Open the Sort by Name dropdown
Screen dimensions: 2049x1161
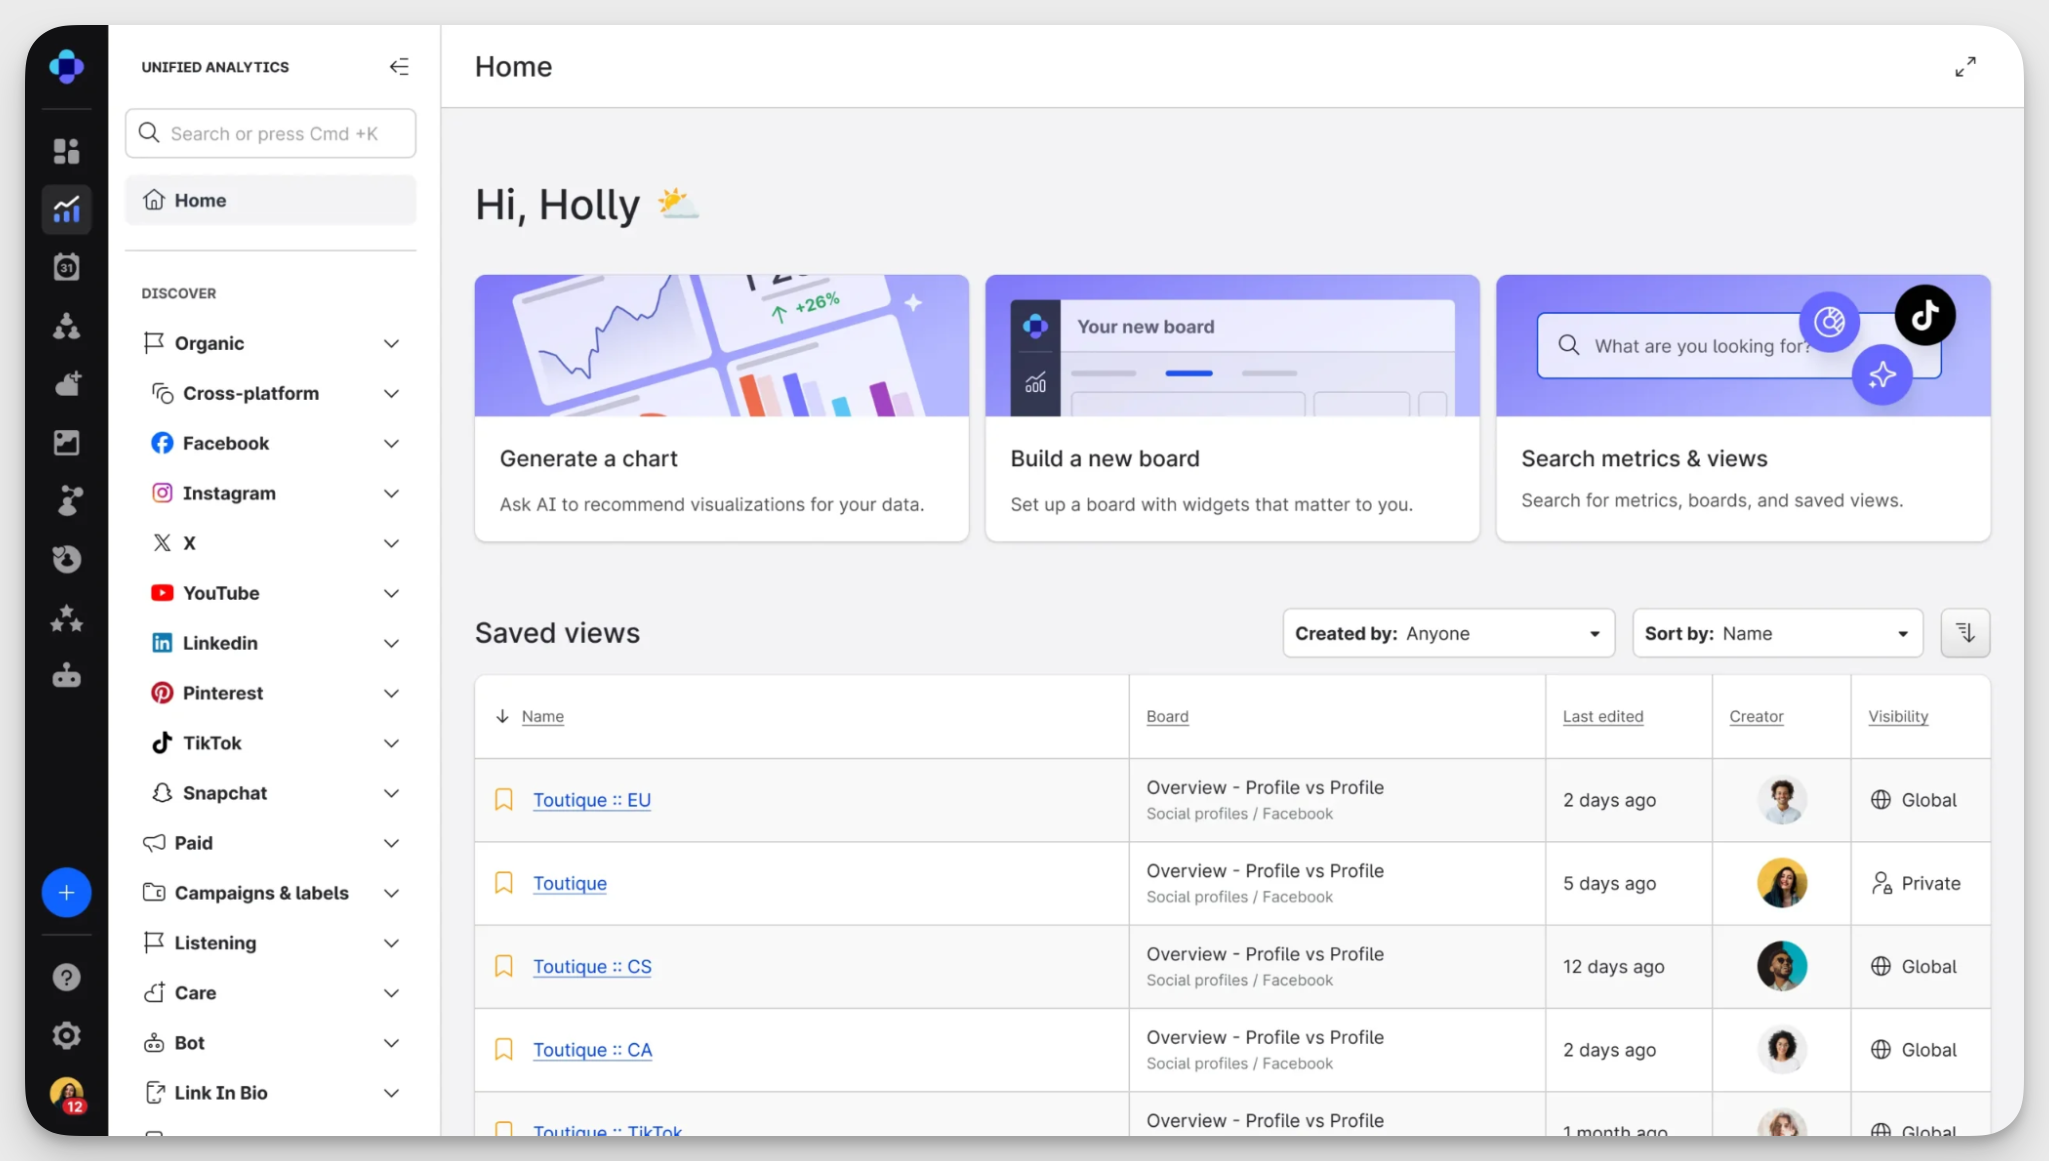pyautogui.click(x=1776, y=633)
